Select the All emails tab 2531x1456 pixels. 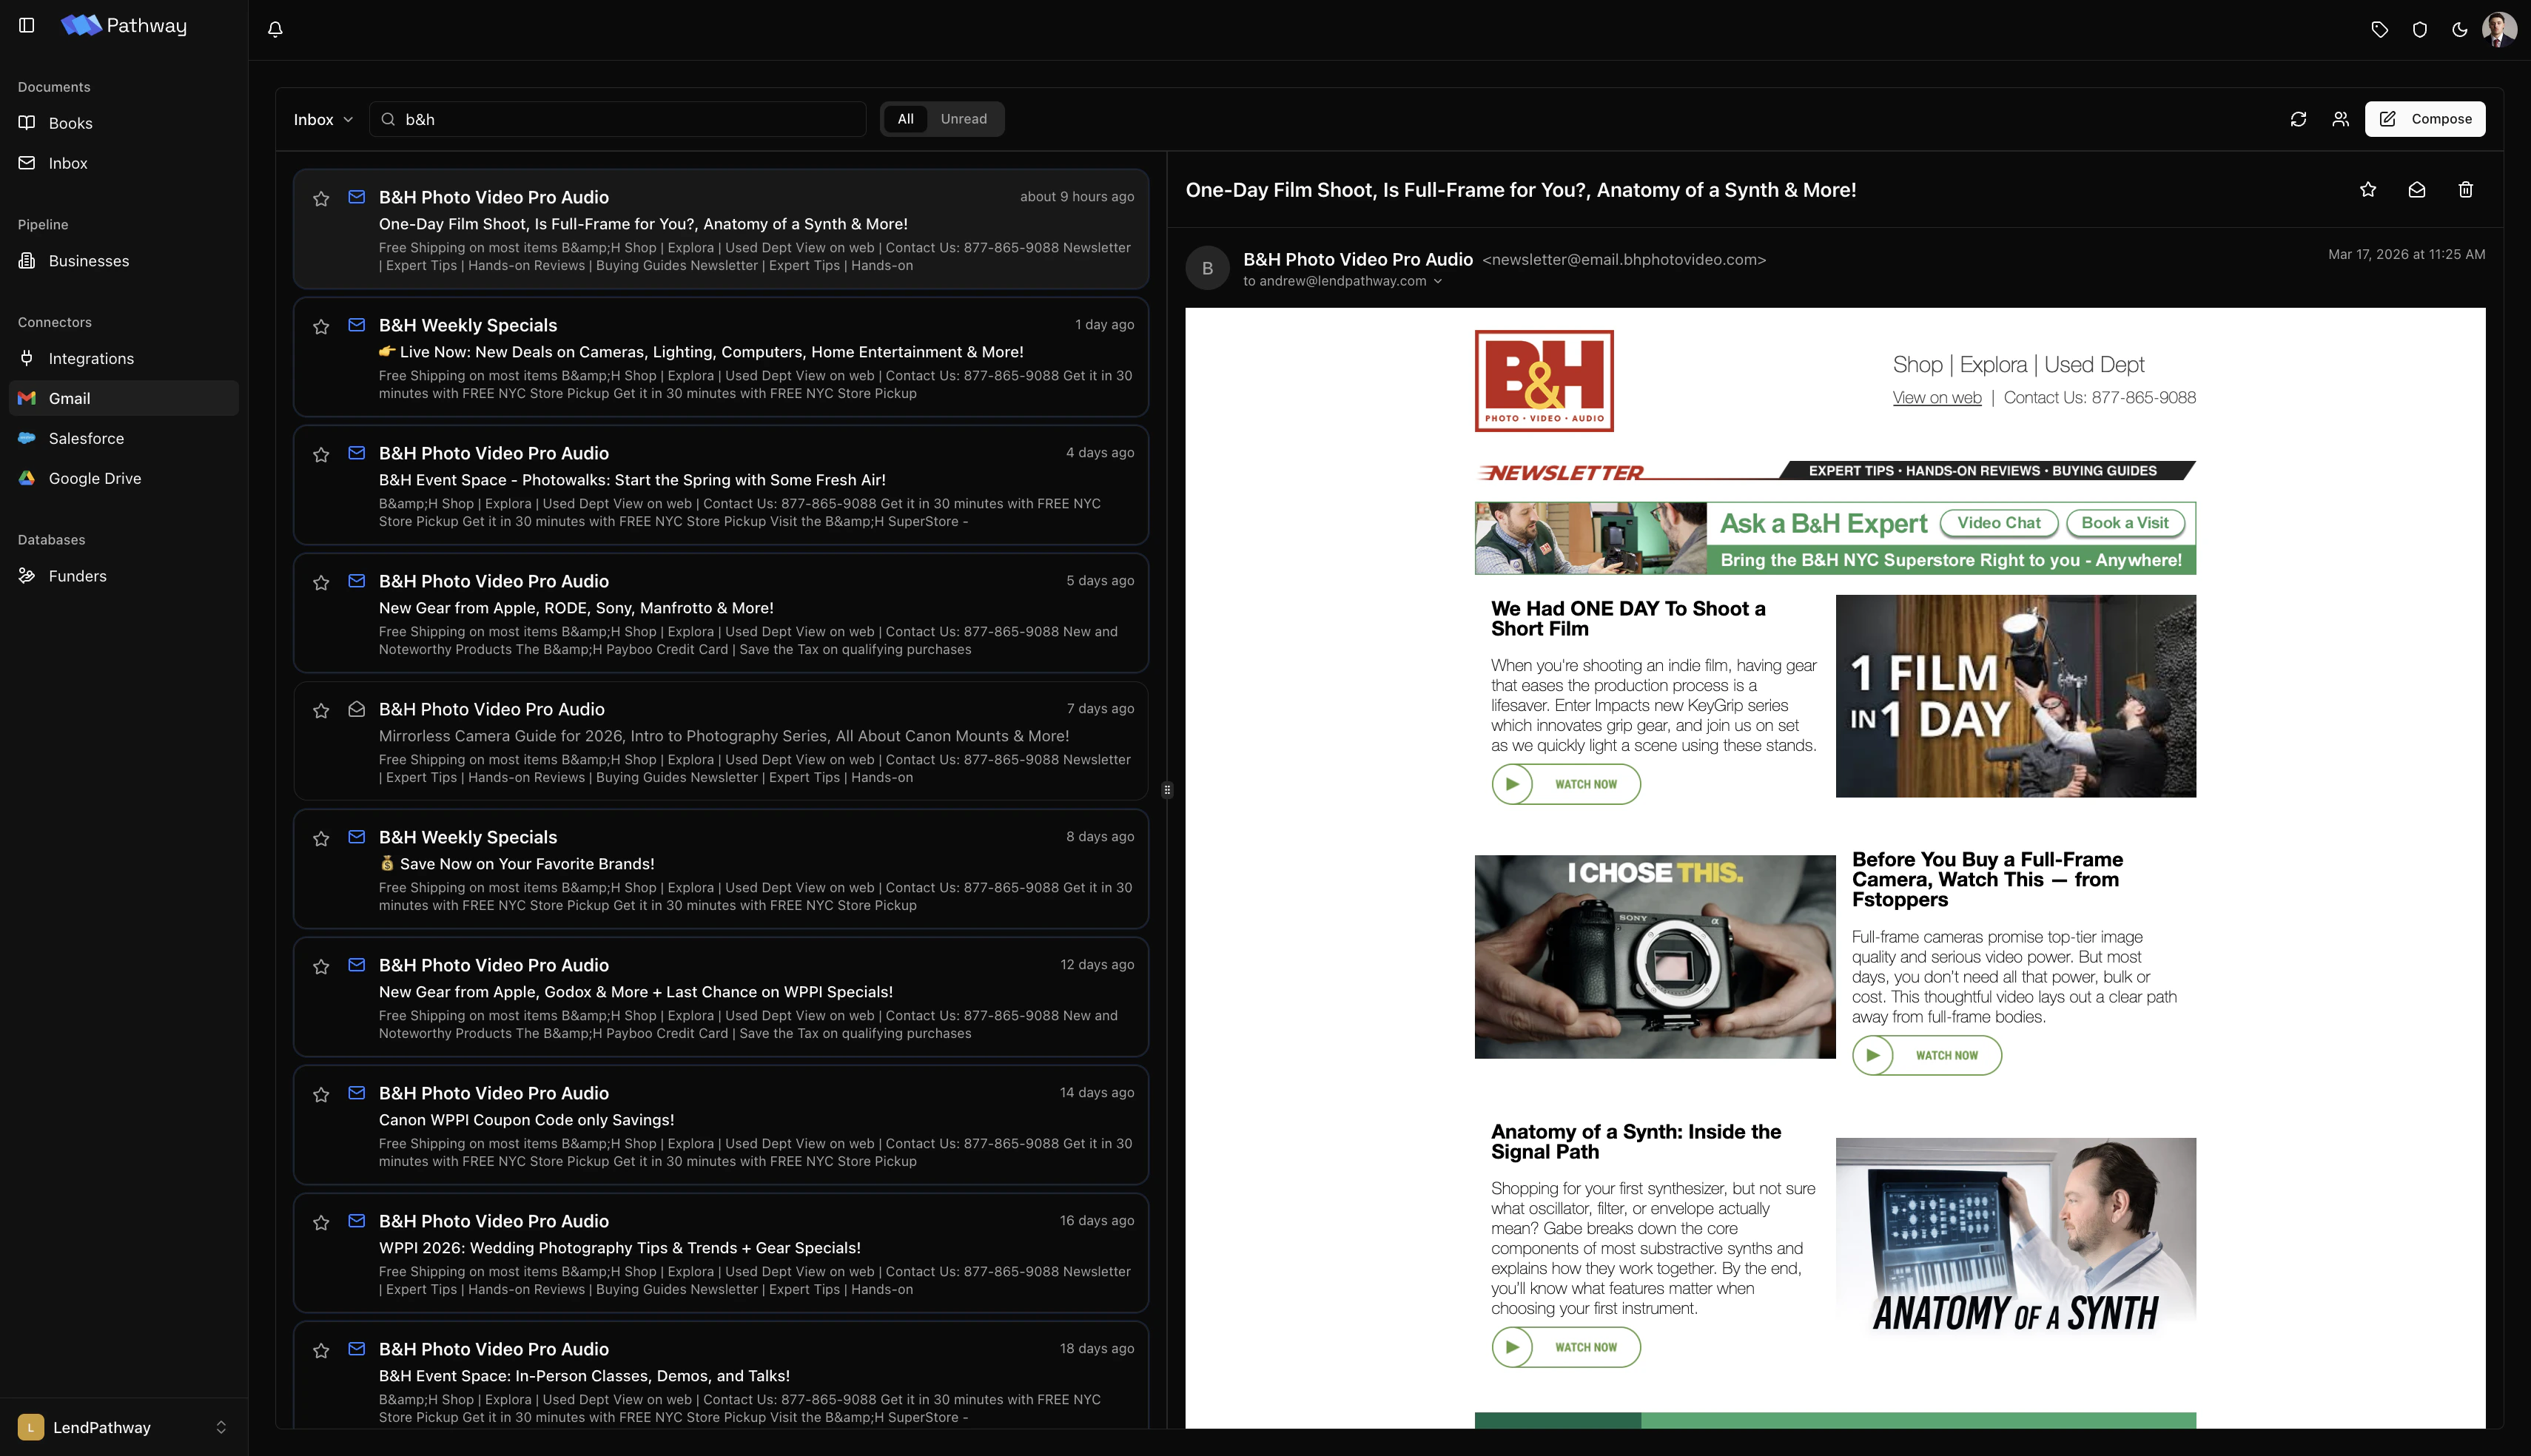coord(905,118)
